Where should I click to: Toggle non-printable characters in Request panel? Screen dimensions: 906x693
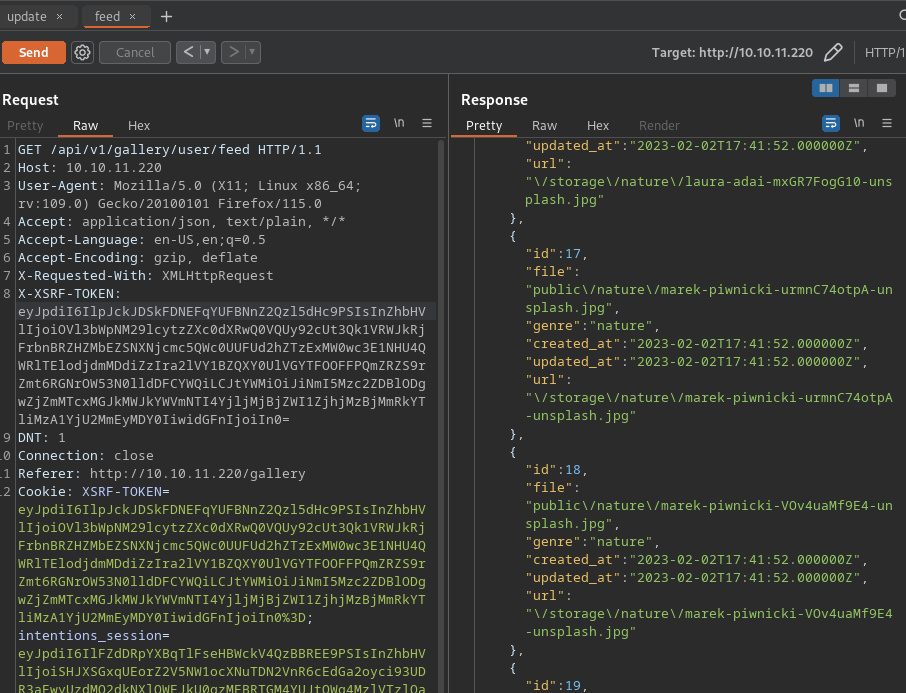point(399,124)
